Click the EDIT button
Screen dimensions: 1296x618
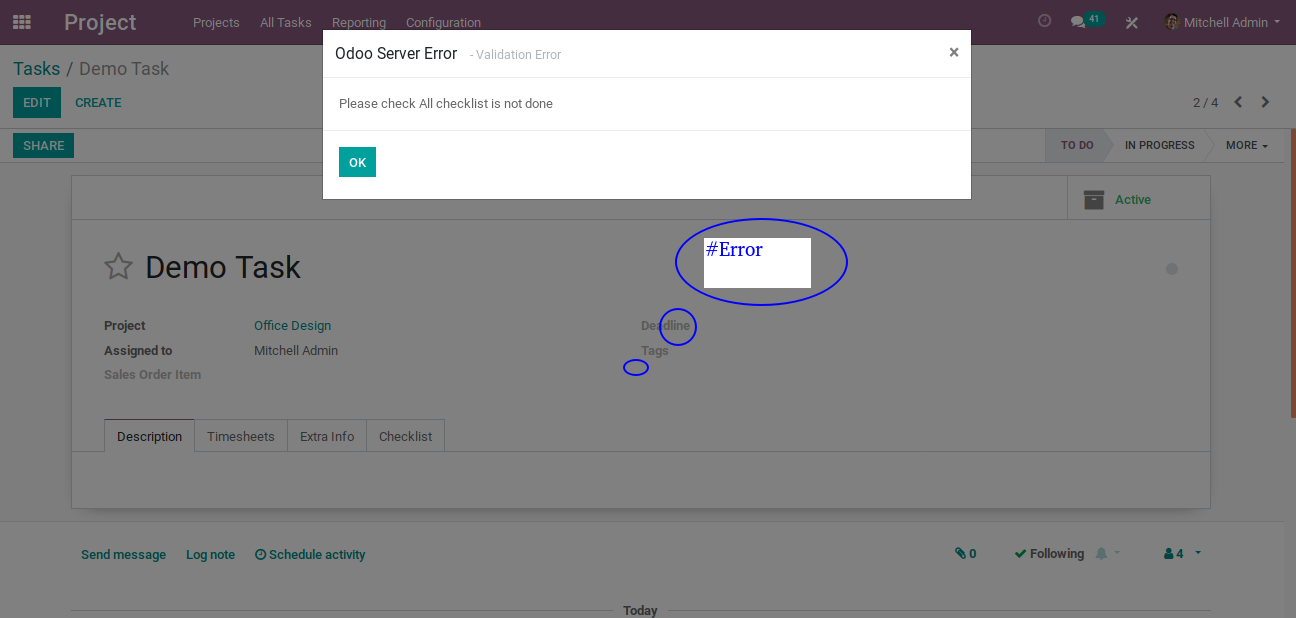[x=37, y=102]
